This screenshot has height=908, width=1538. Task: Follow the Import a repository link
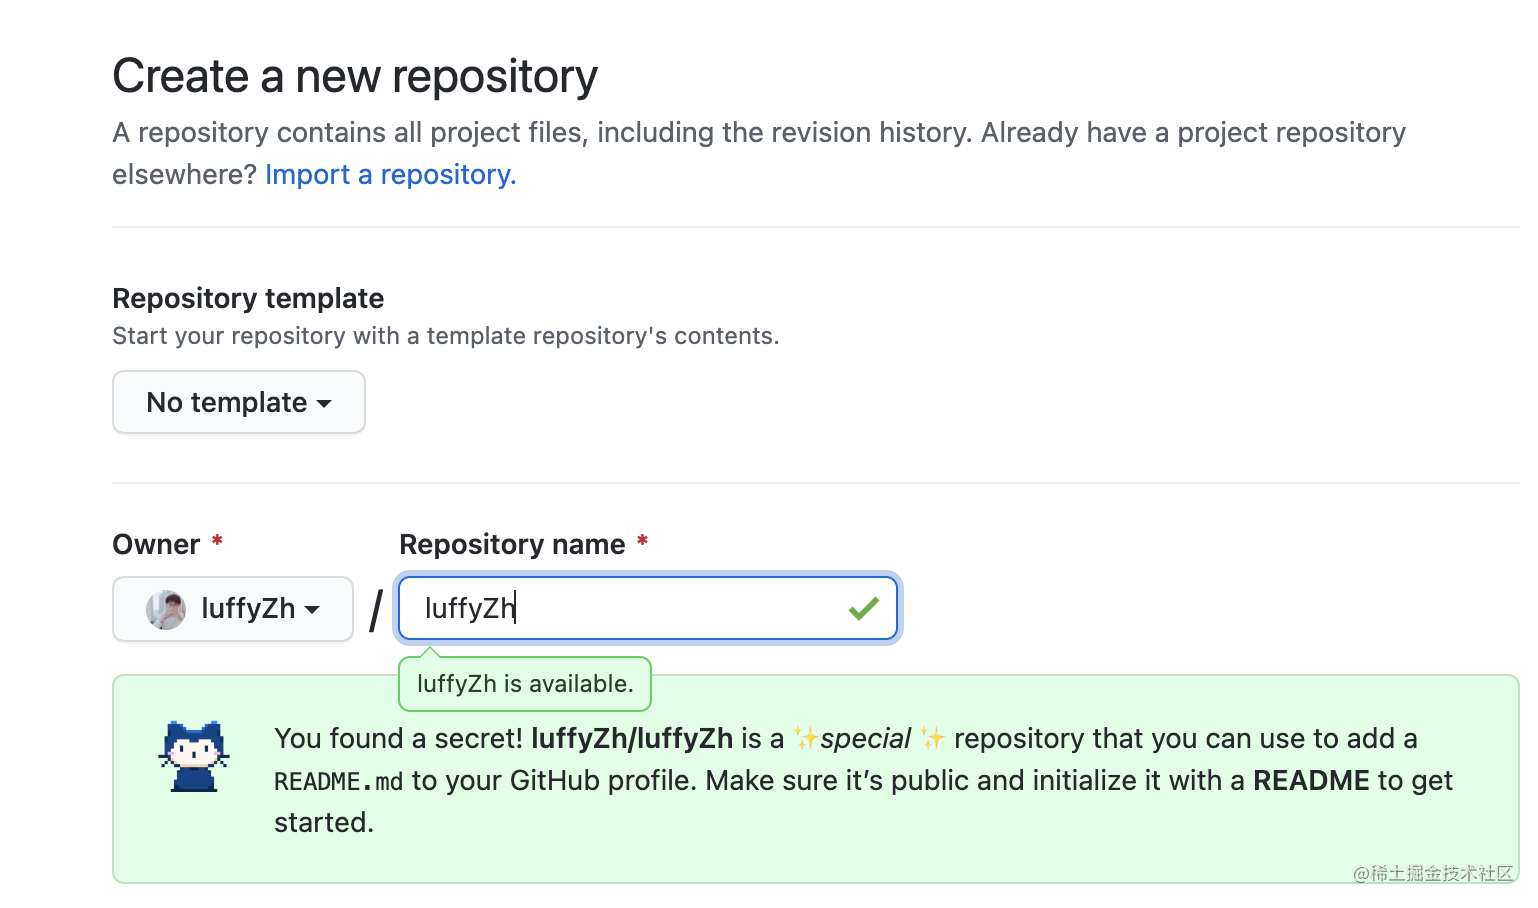[x=390, y=175]
